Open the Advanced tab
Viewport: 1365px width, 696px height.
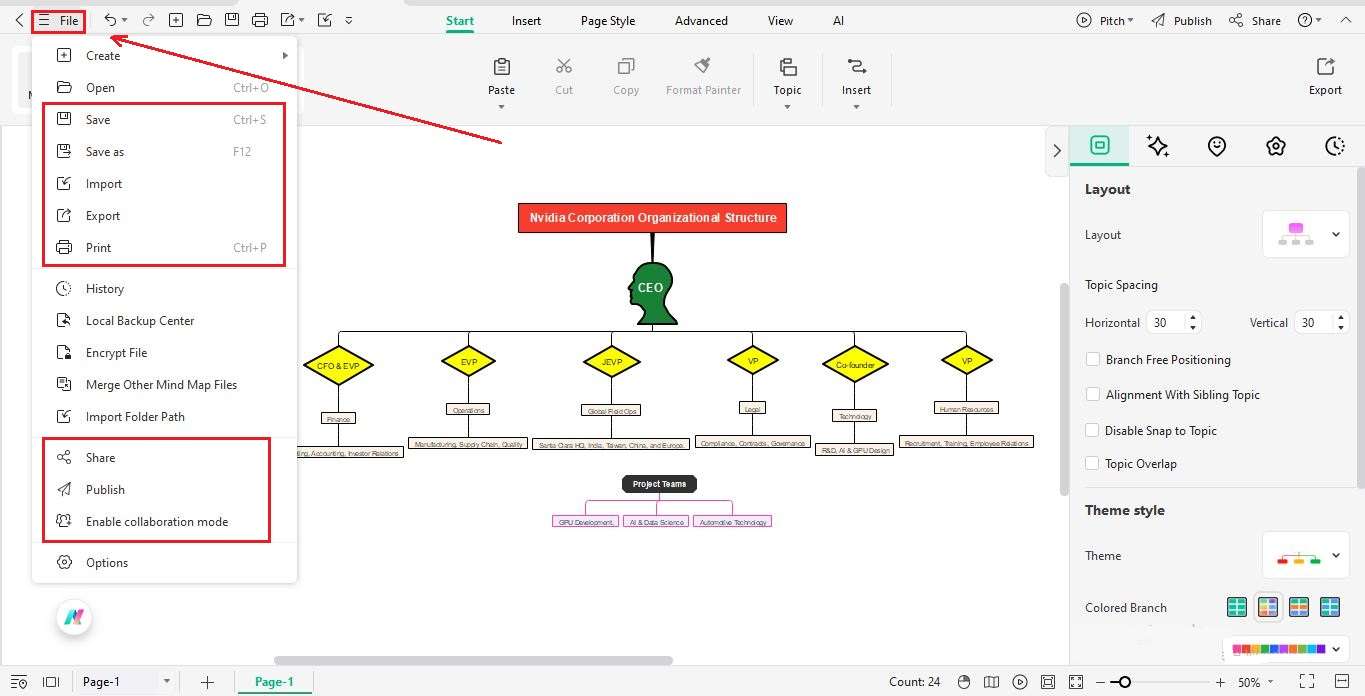(701, 20)
